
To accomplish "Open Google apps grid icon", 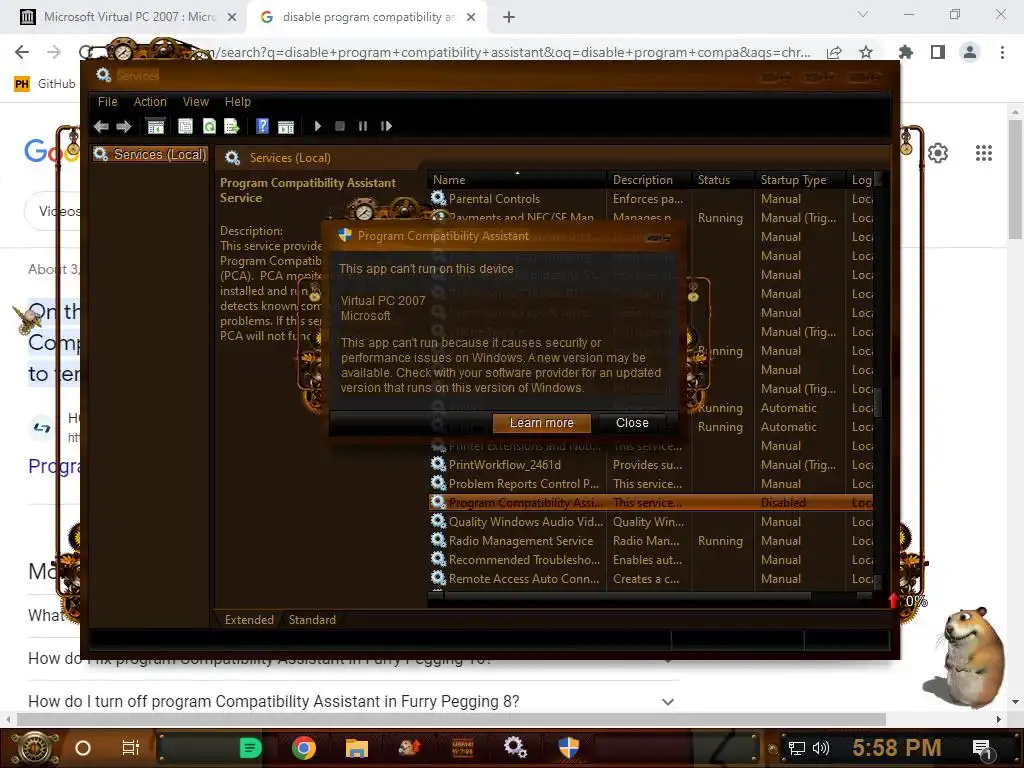I will (x=984, y=153).
